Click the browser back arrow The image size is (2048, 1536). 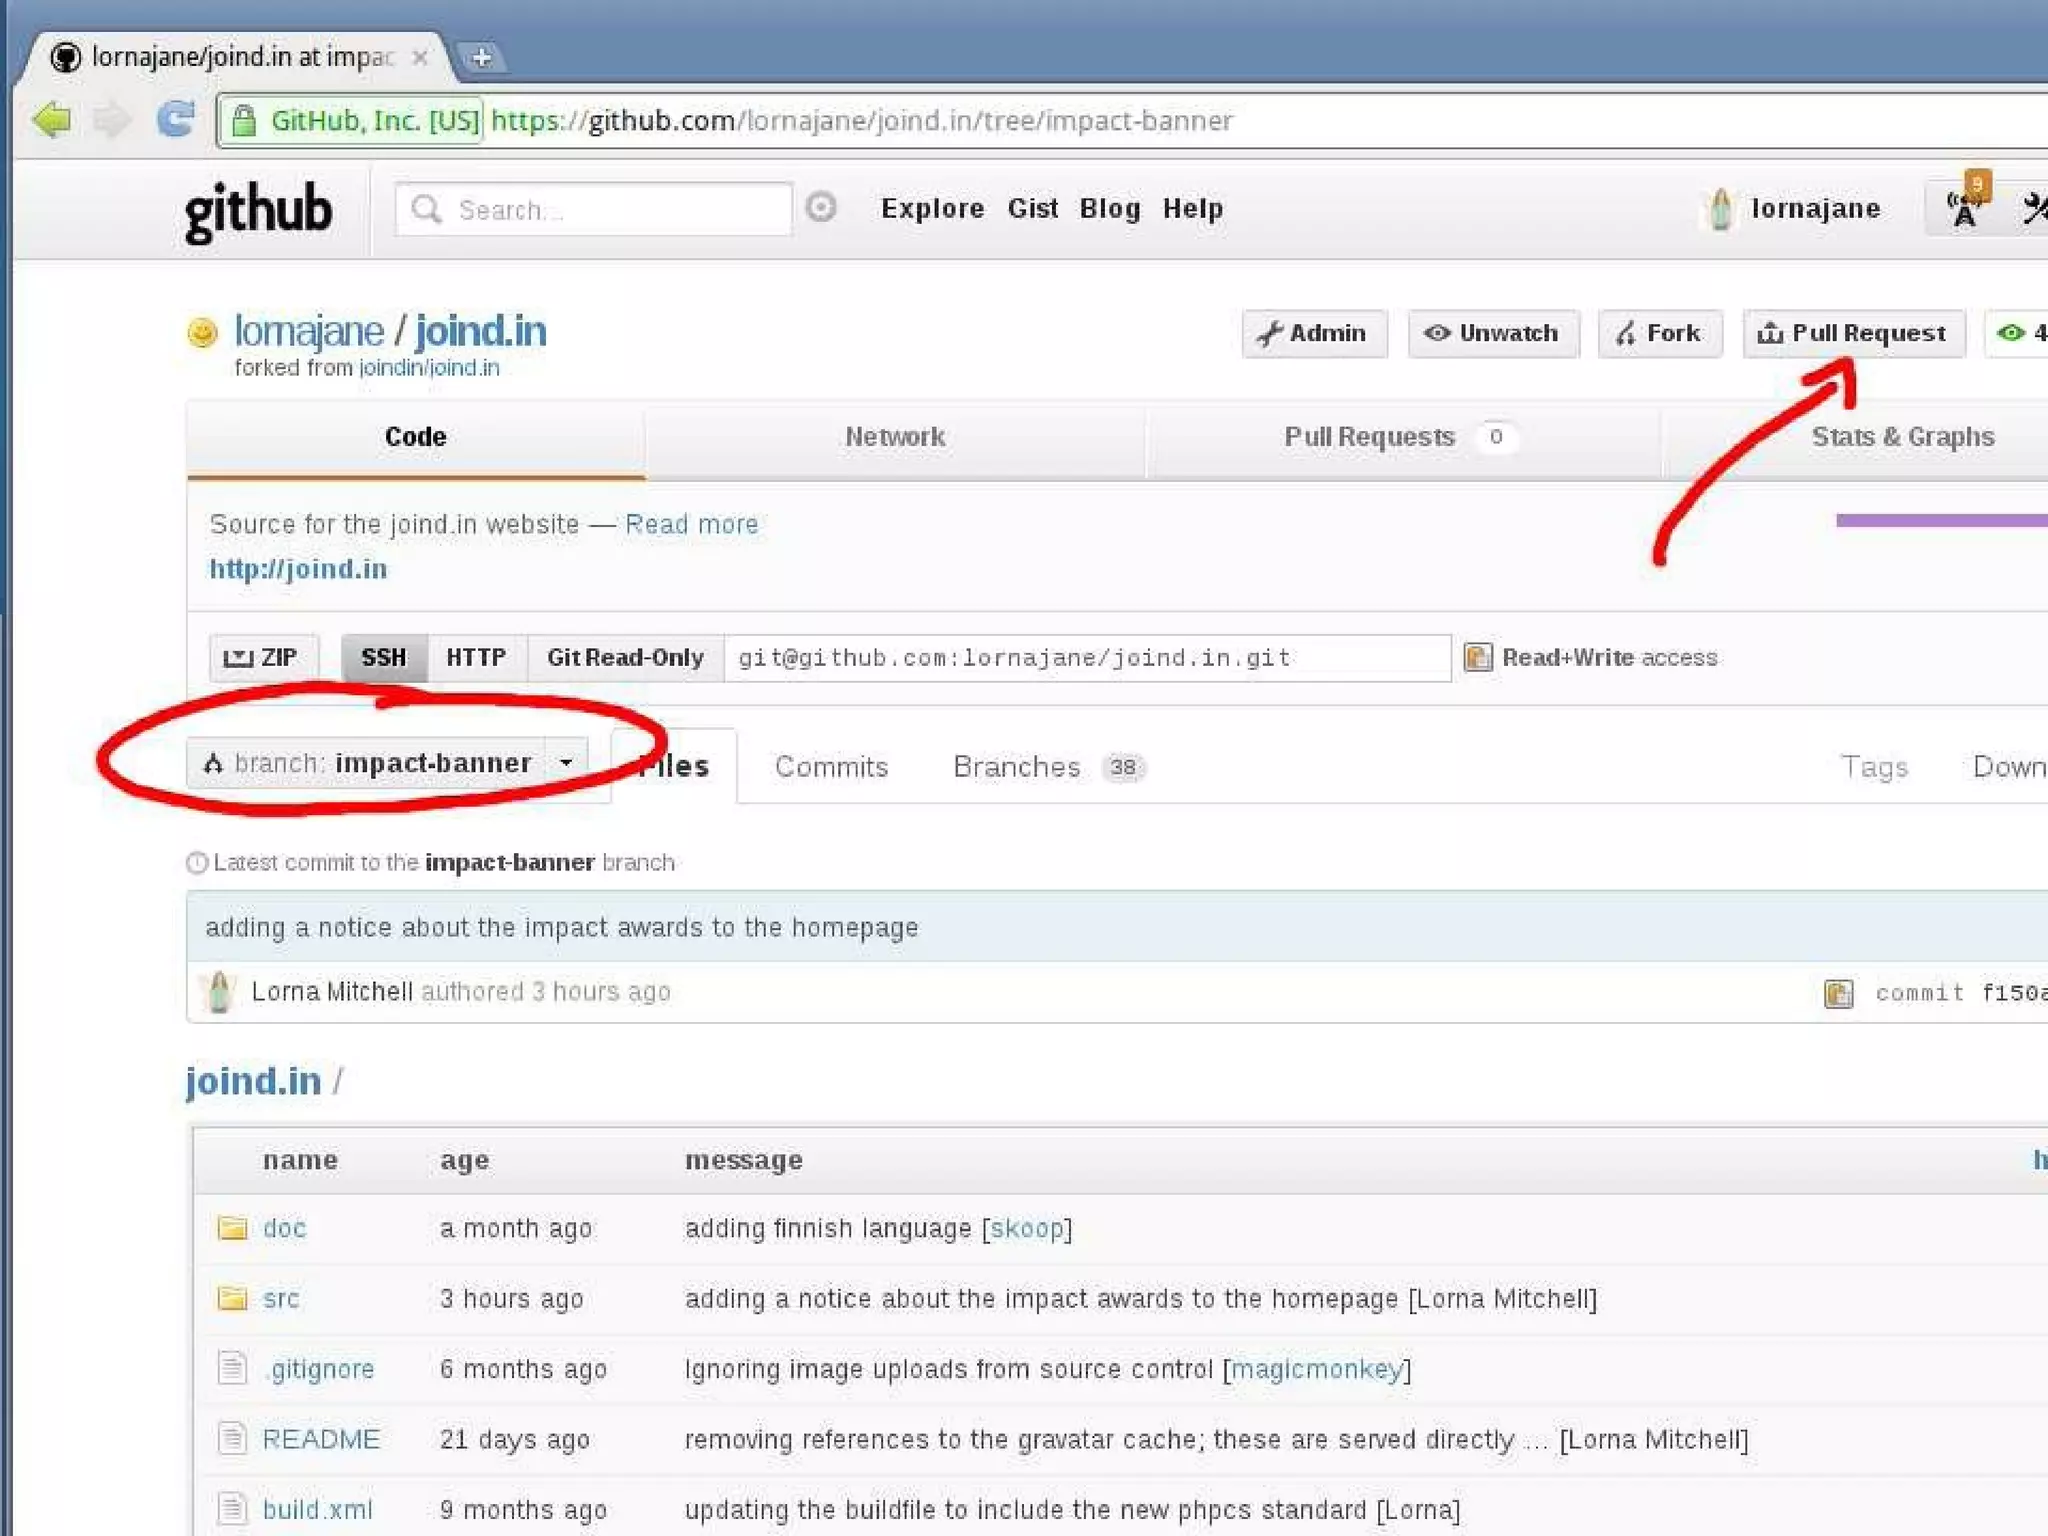tap(52, 120)
